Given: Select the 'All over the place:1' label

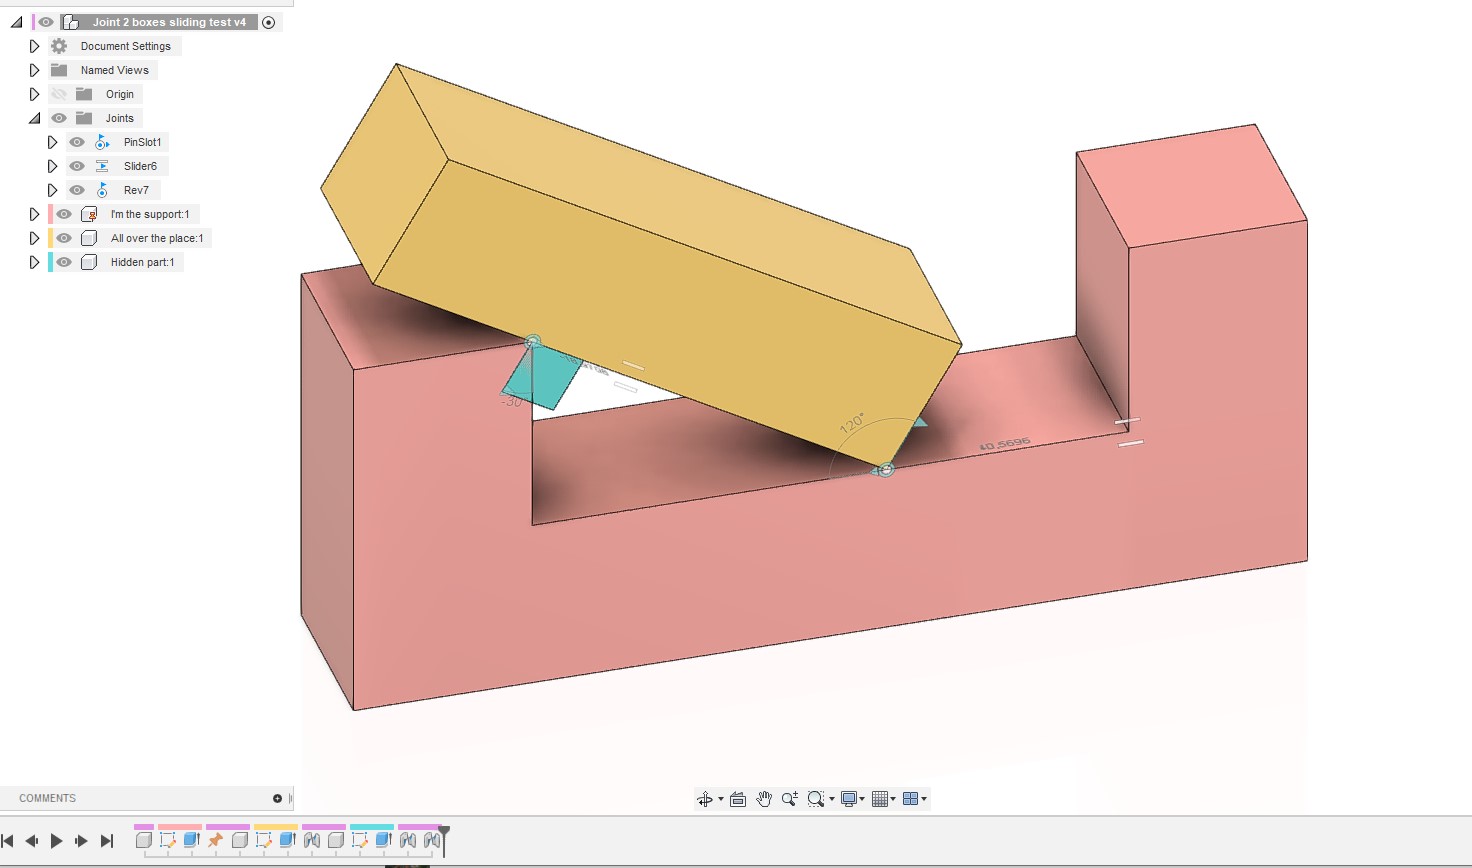Looking at the screenshot, I should pos(157,238).
